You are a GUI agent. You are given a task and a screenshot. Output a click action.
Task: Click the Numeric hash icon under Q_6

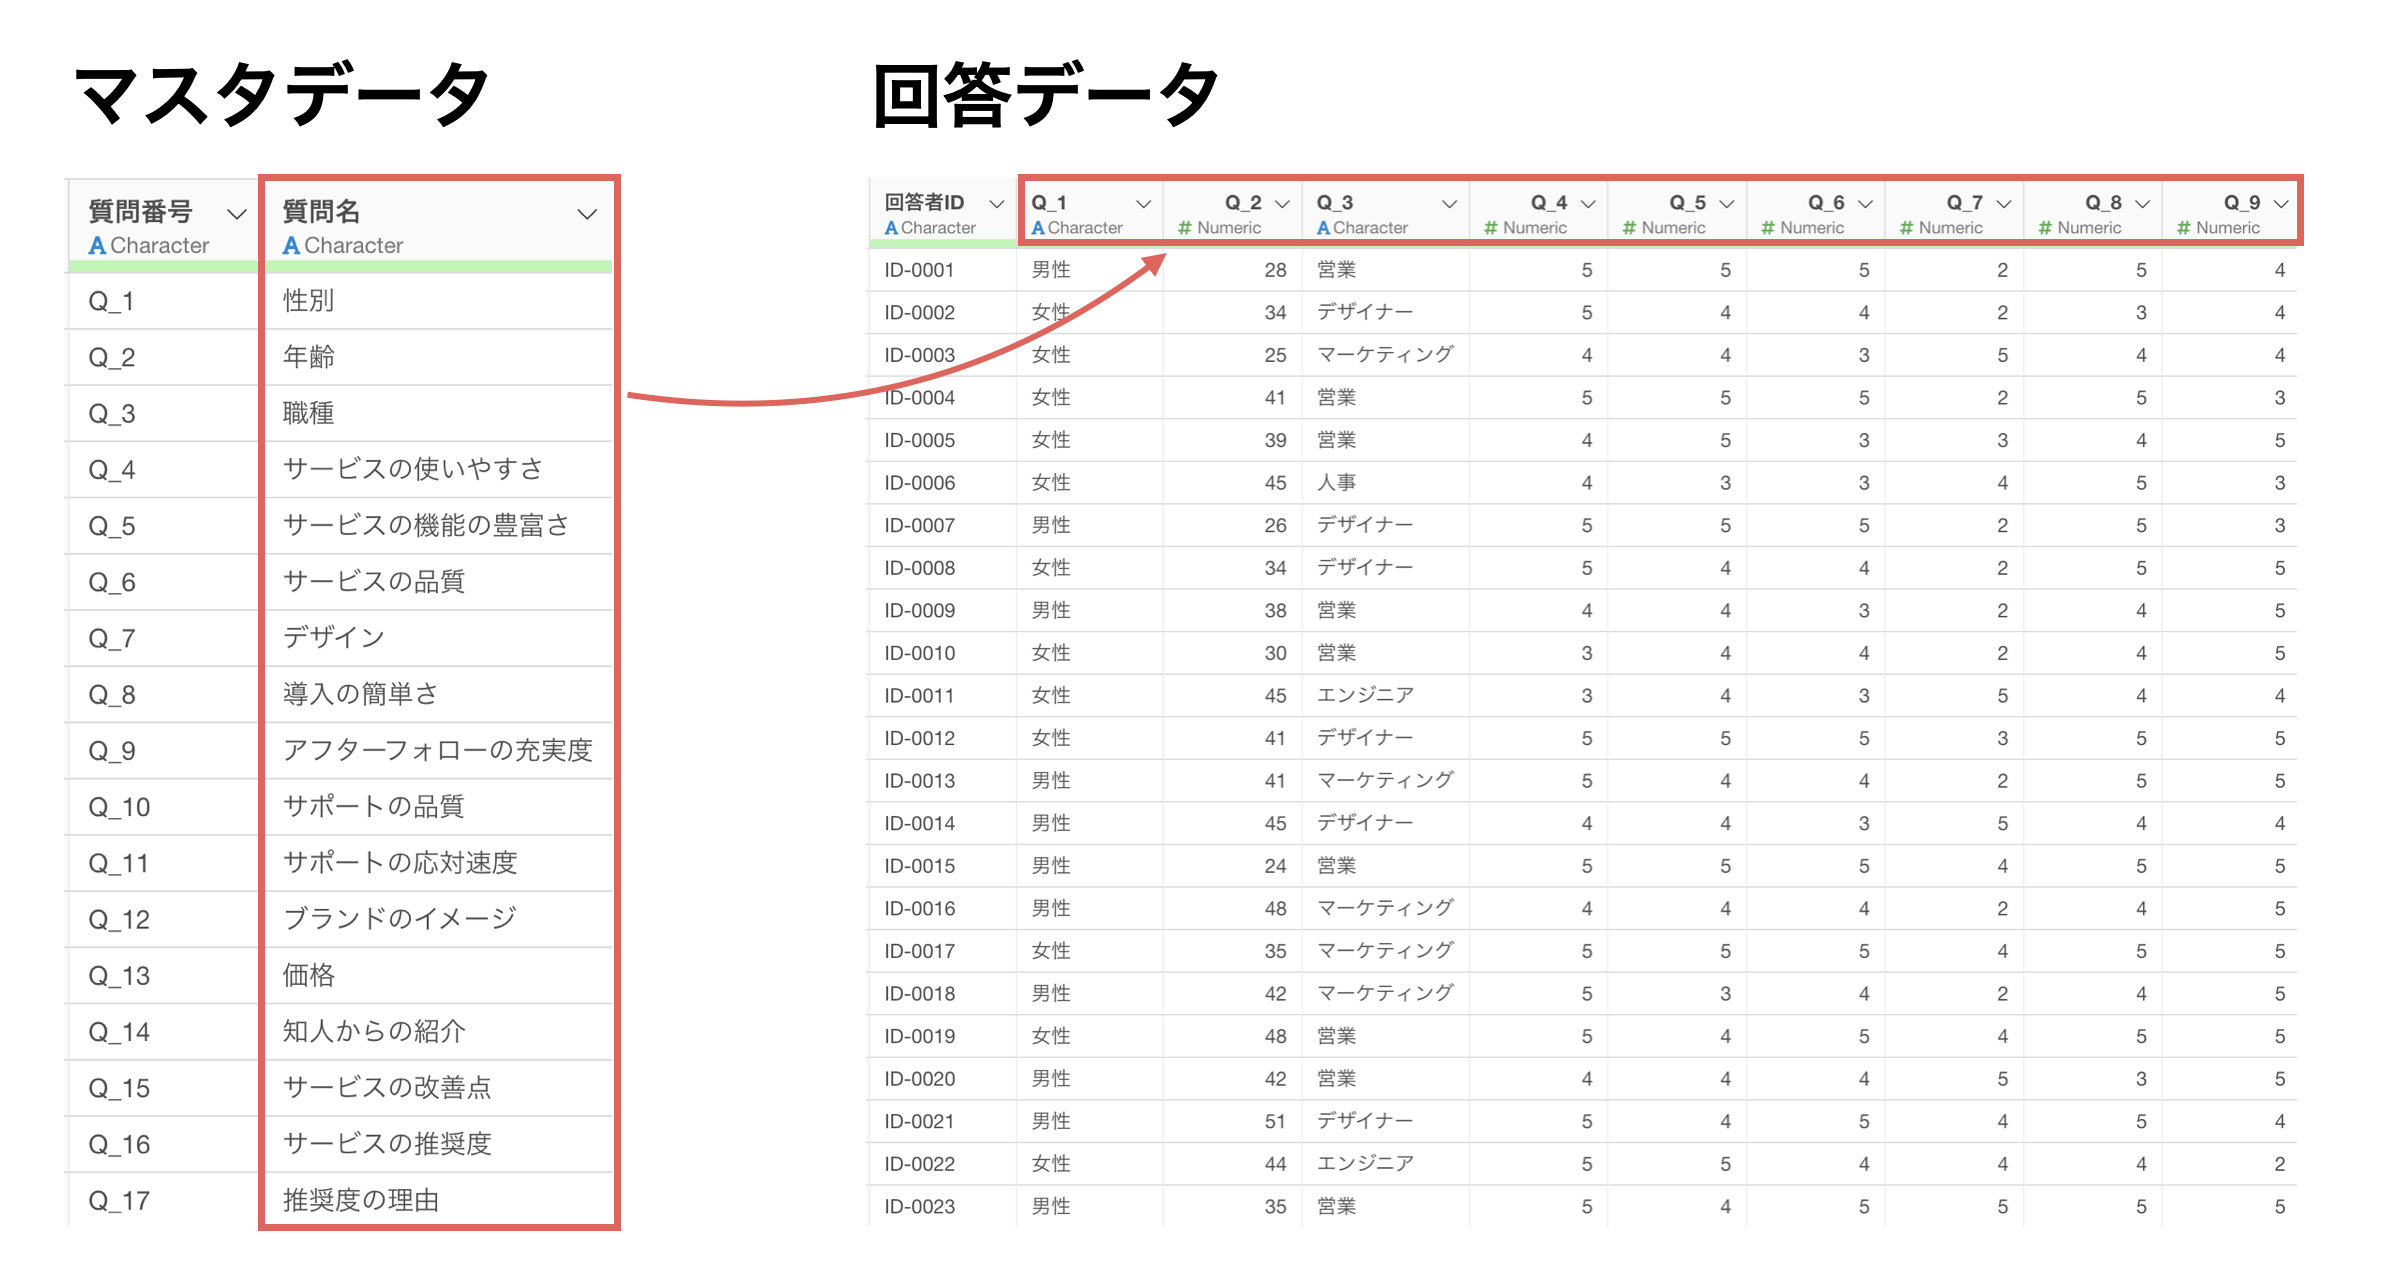click(x=1768, y=229)
